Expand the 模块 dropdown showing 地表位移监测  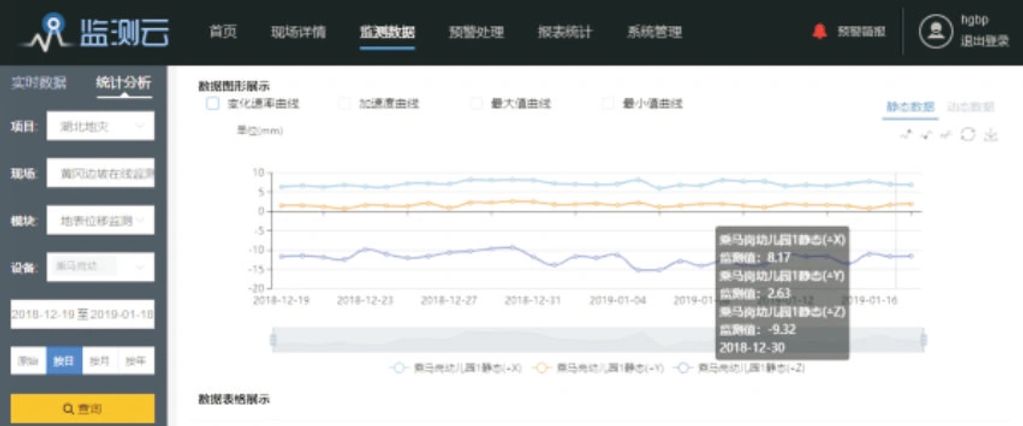tap(100, 221)
